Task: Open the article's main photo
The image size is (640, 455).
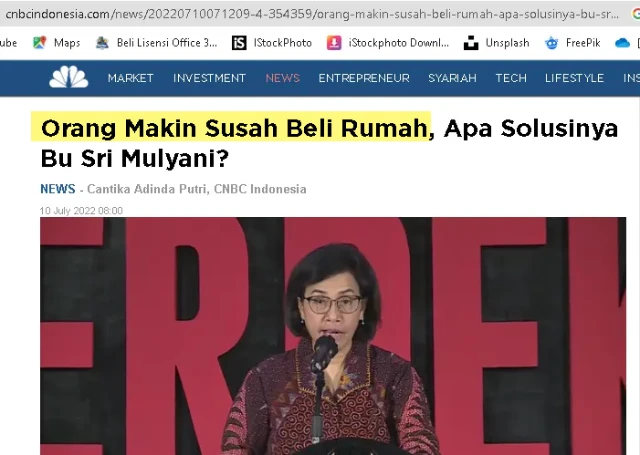Action: point(333,336)
